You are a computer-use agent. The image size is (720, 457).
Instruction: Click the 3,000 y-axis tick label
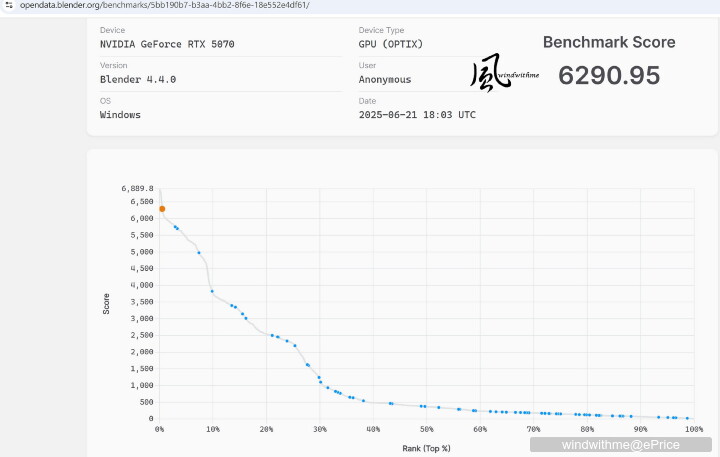[x=142, y=318]
